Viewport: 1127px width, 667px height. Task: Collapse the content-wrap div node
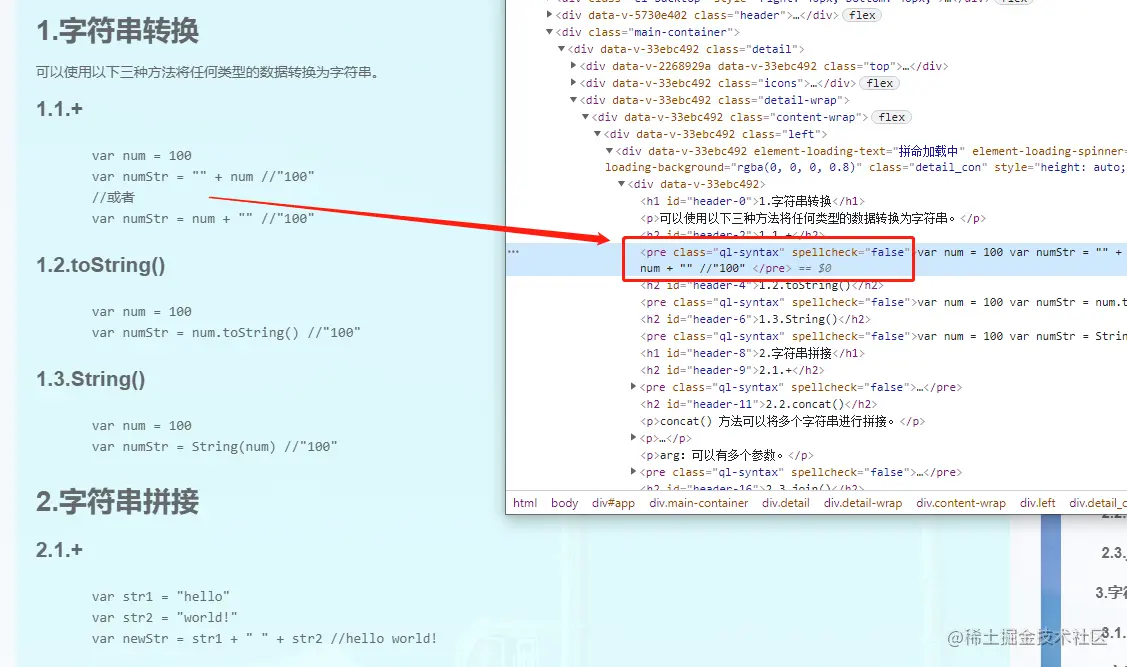[585, 116]
